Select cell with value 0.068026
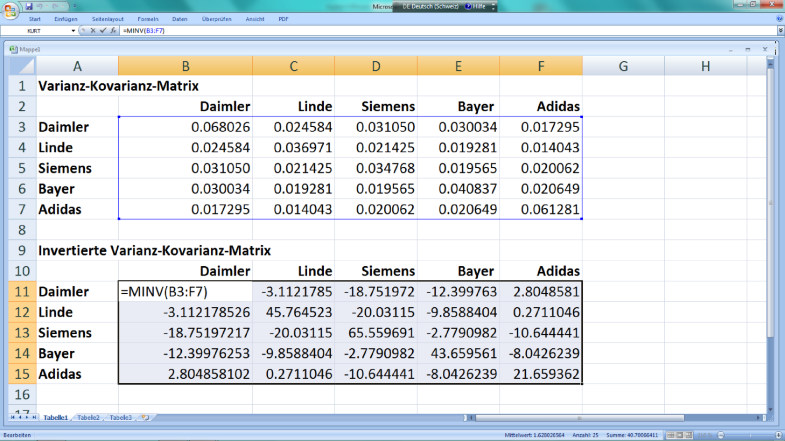Viewport: 785px width, 441px height. (x=185, y=127)
